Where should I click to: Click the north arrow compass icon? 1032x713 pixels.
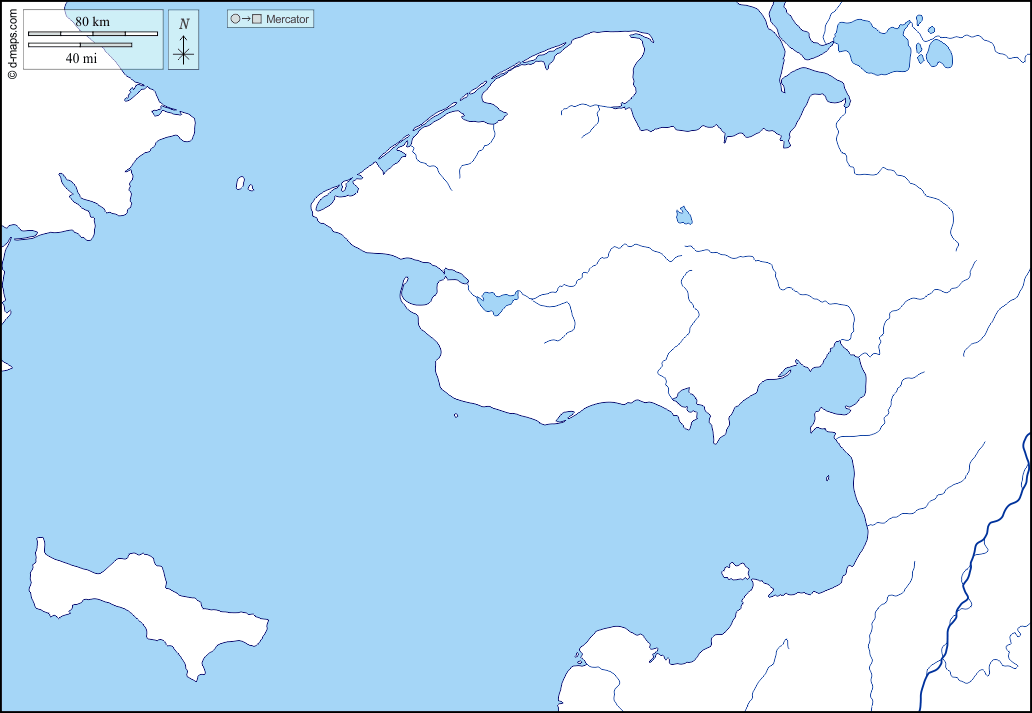pos(183,50)
